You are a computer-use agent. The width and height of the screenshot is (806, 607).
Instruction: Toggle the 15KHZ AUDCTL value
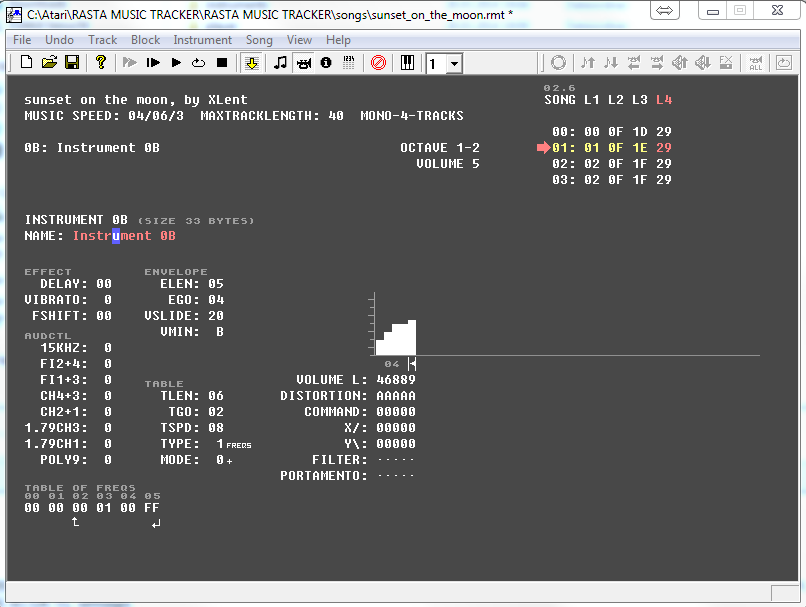click(x=108, y=348)
